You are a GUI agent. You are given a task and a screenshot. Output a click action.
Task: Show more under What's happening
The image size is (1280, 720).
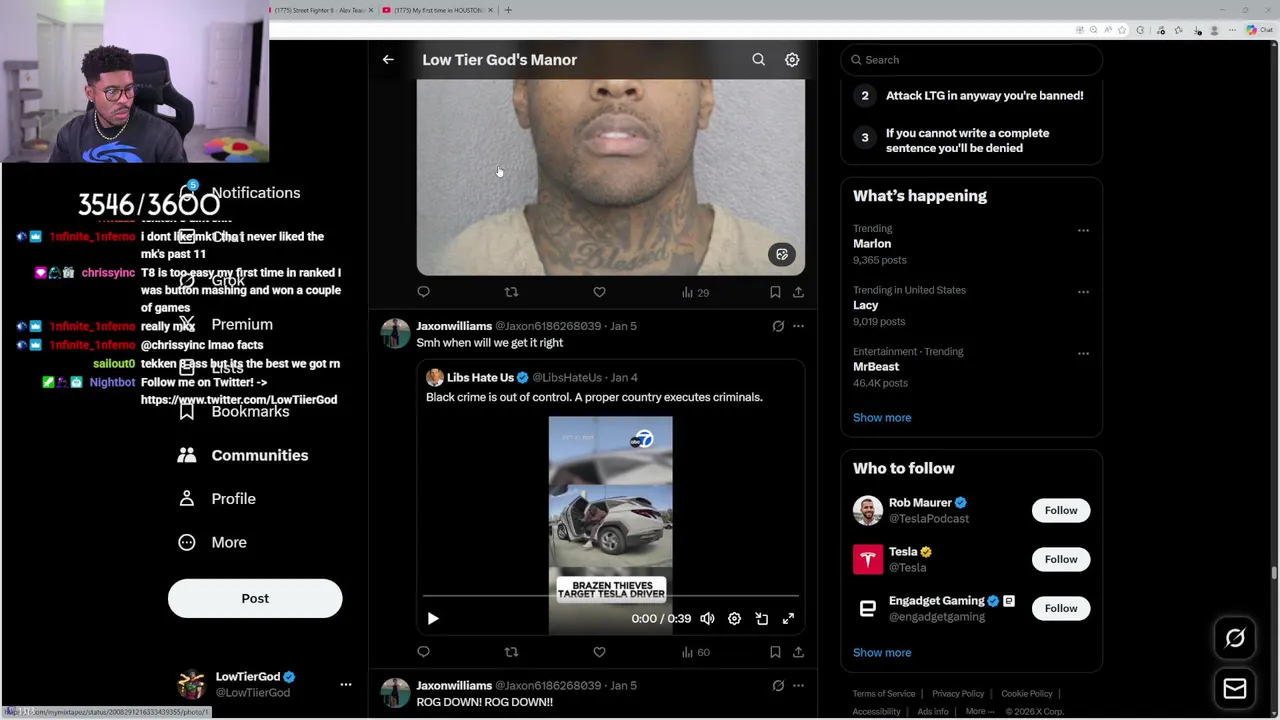[x=882, y=418]
